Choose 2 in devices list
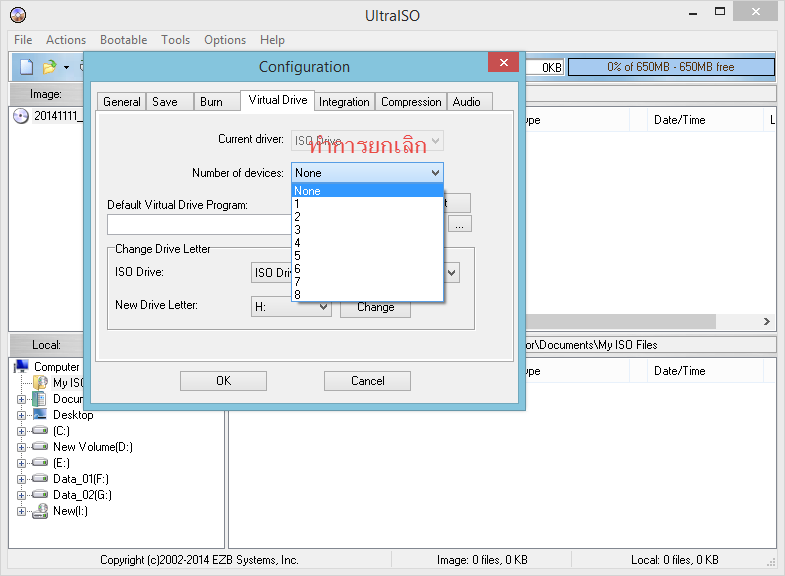The height and width of the screenshot is (576, 785). (367, 217)
